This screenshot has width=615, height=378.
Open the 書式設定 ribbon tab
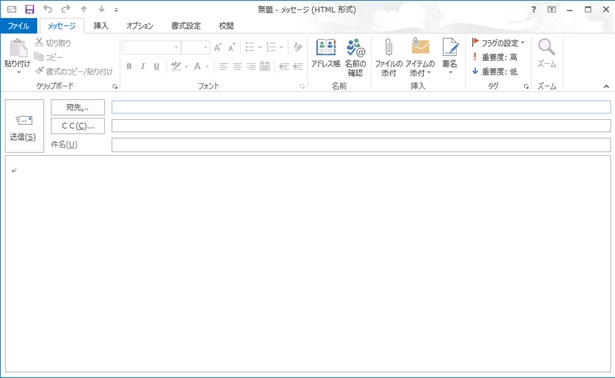(186, 26)
